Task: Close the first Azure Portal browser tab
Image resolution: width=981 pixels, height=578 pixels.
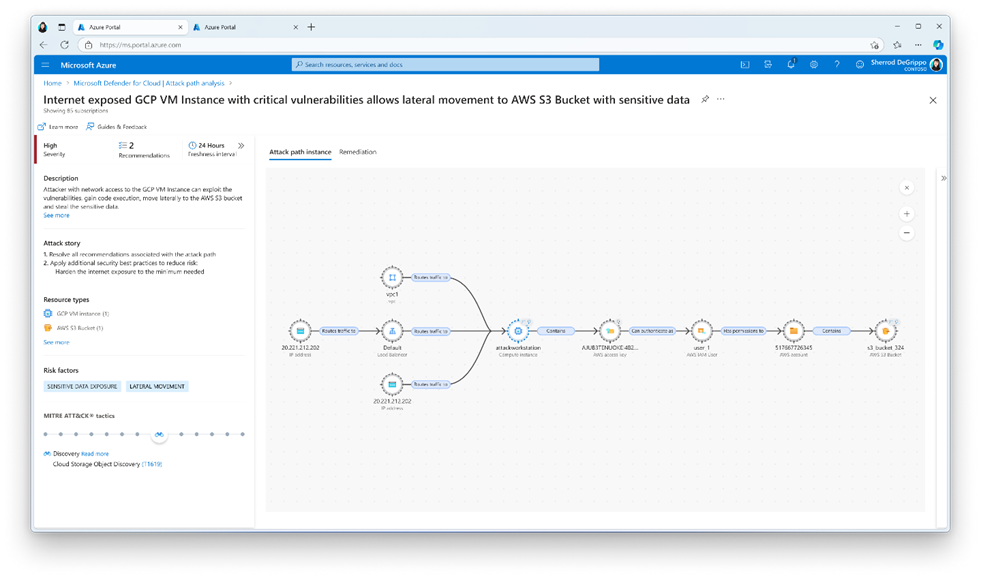Action: pyautogui.click(x=180, y=28)
